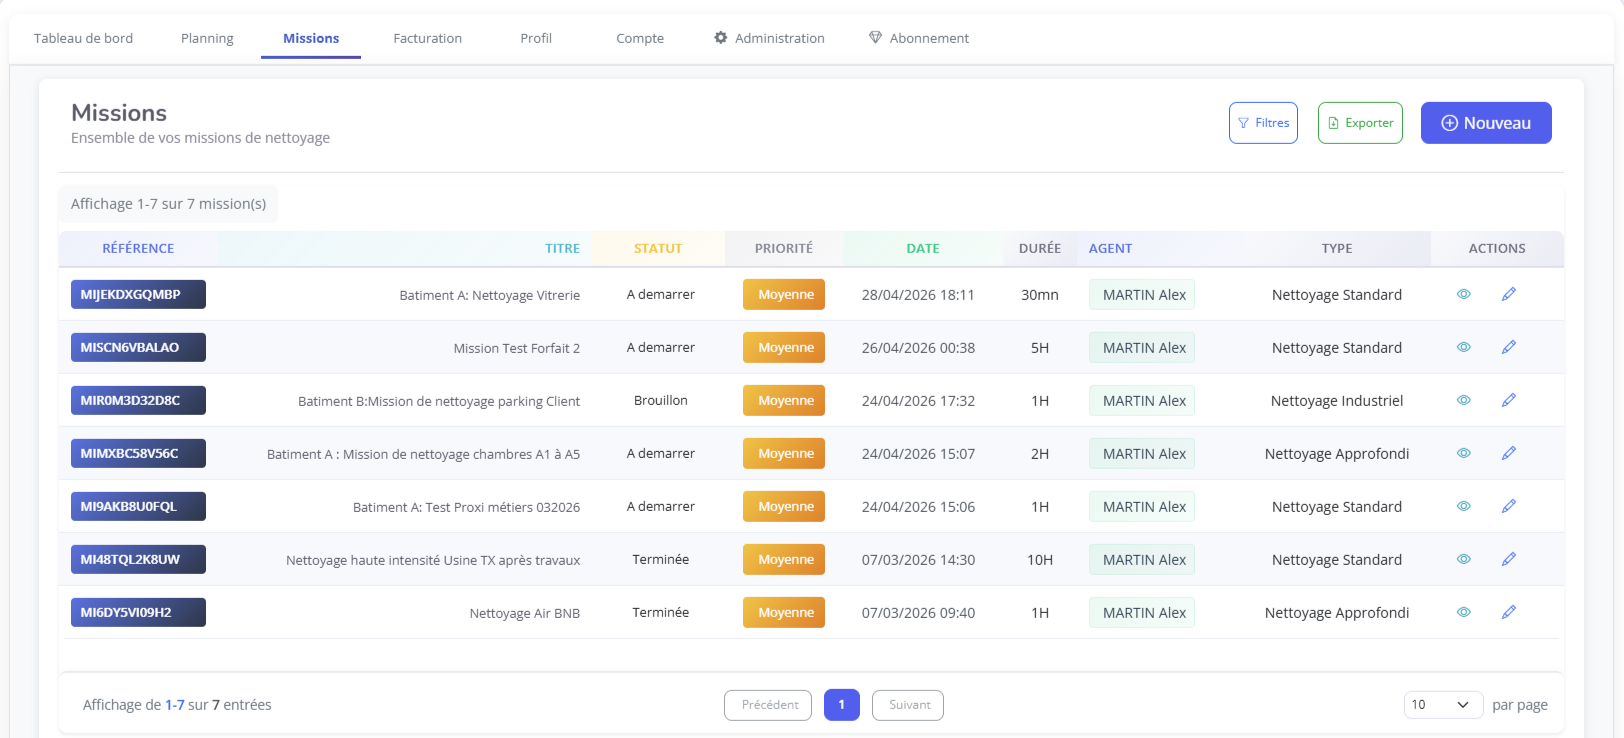
Task: Go to Administration settings tab
Action: [769, 38]
